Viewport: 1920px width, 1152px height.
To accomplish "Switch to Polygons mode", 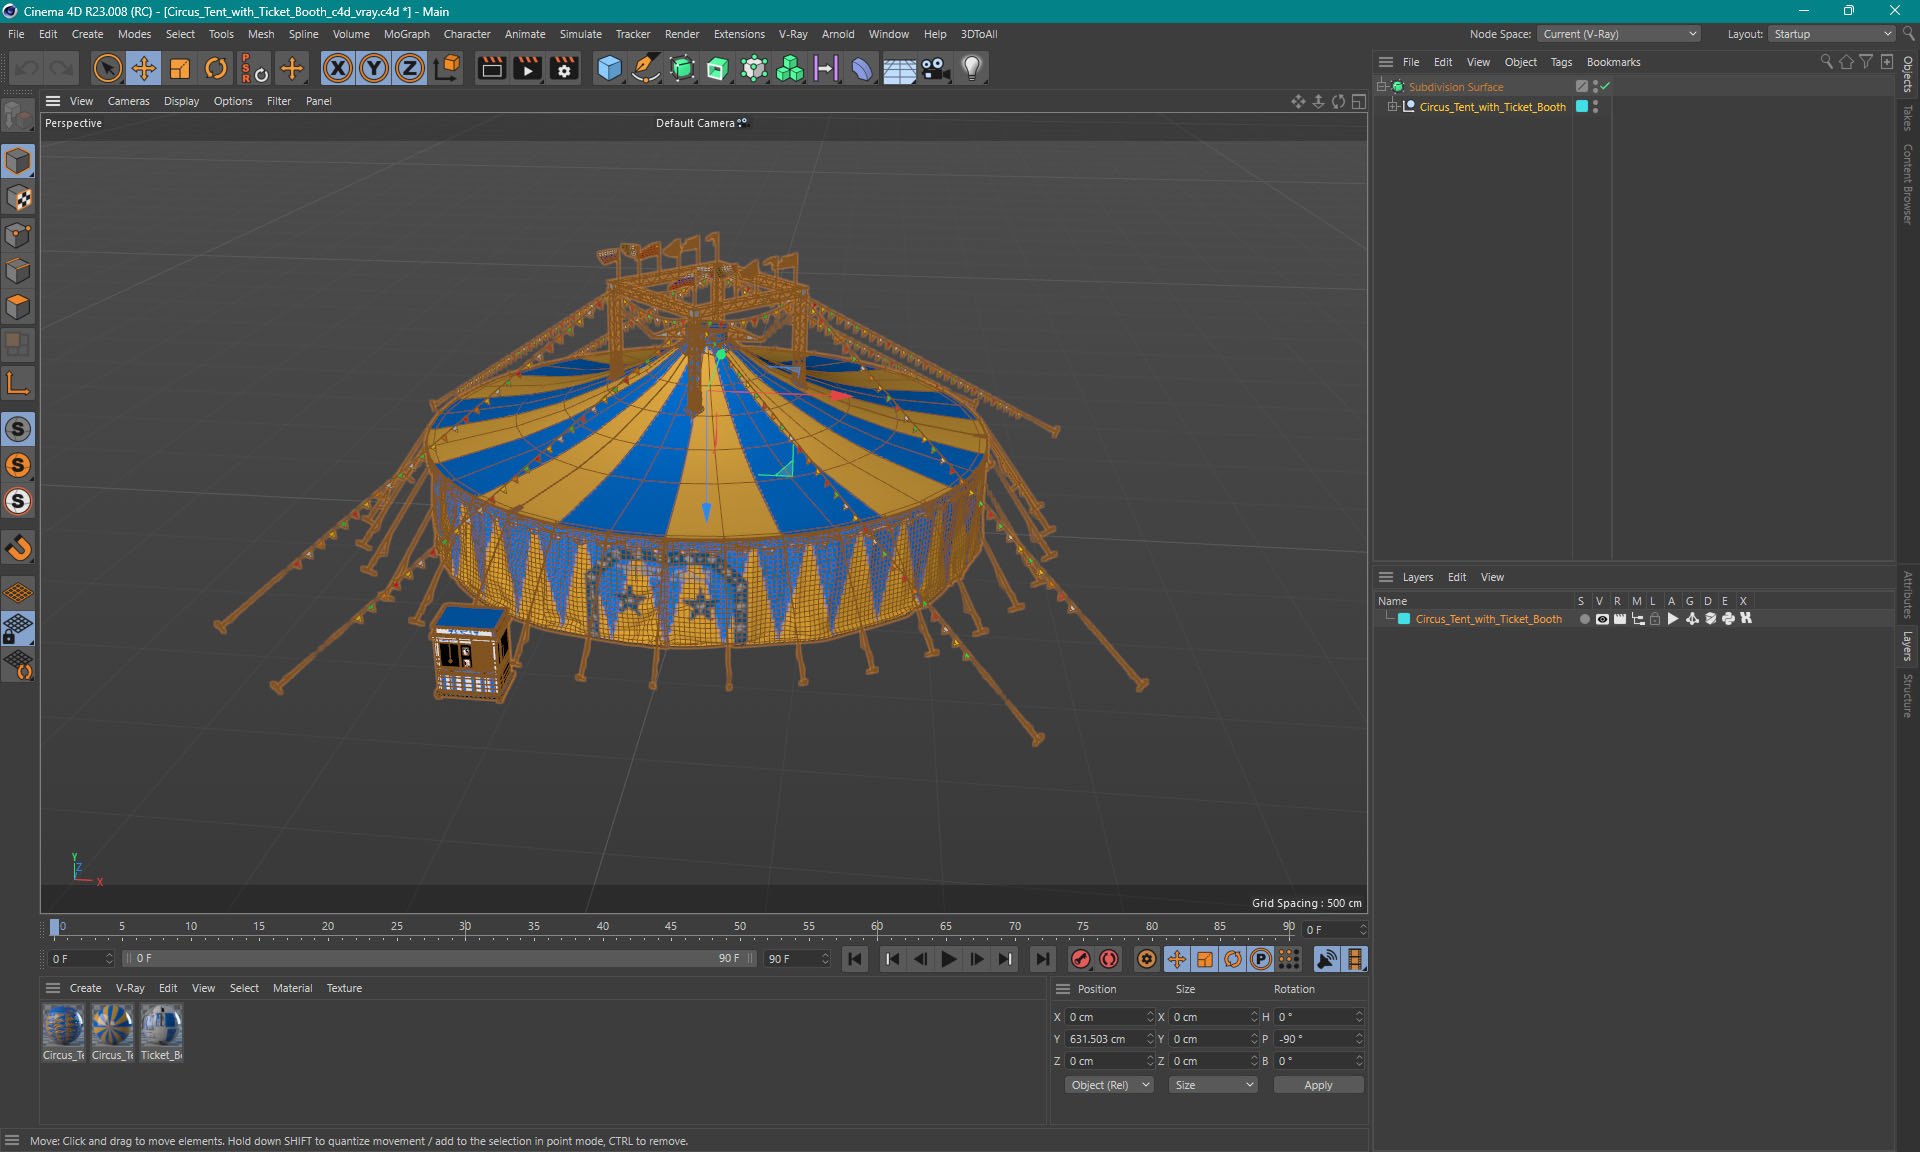I will tap(18, 307).
